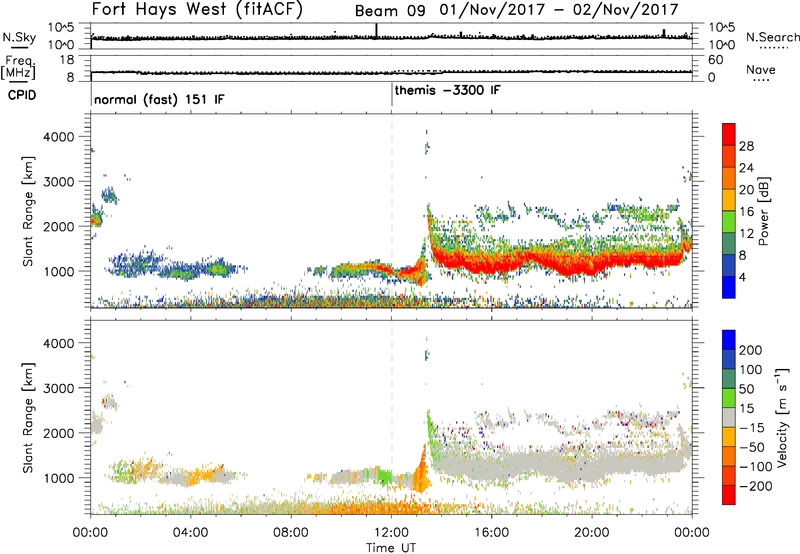
Task: Click the "Velocity [m s⁻¹]" colorbar label
Action: 782,417
